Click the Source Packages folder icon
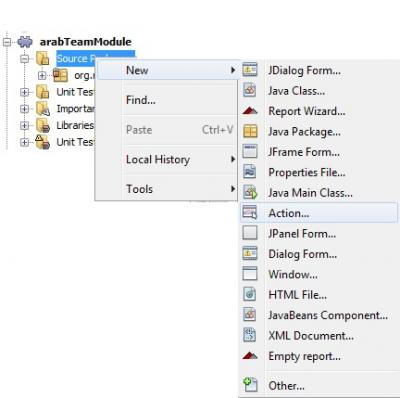The width and height of the screenshot is (400, 398). coord(42,58)
